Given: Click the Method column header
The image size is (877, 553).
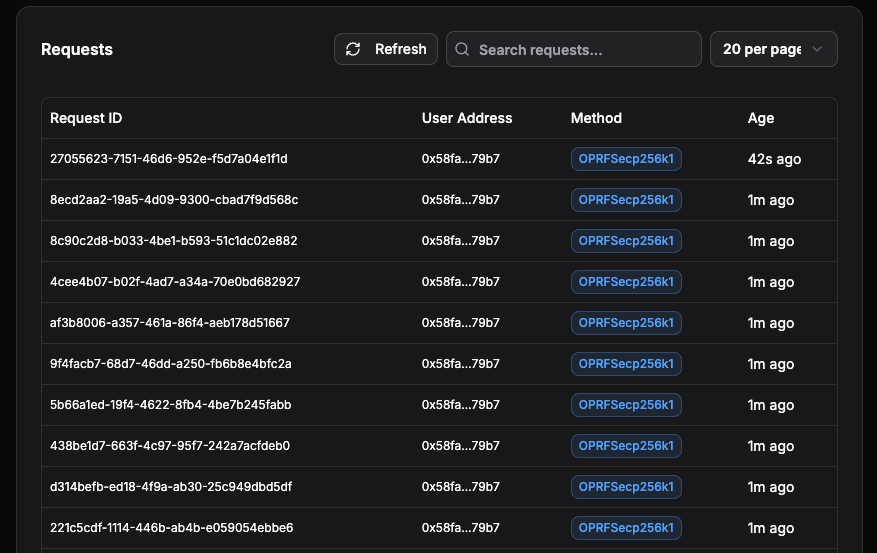Looking at the screenshot, I should coord(596,118).
